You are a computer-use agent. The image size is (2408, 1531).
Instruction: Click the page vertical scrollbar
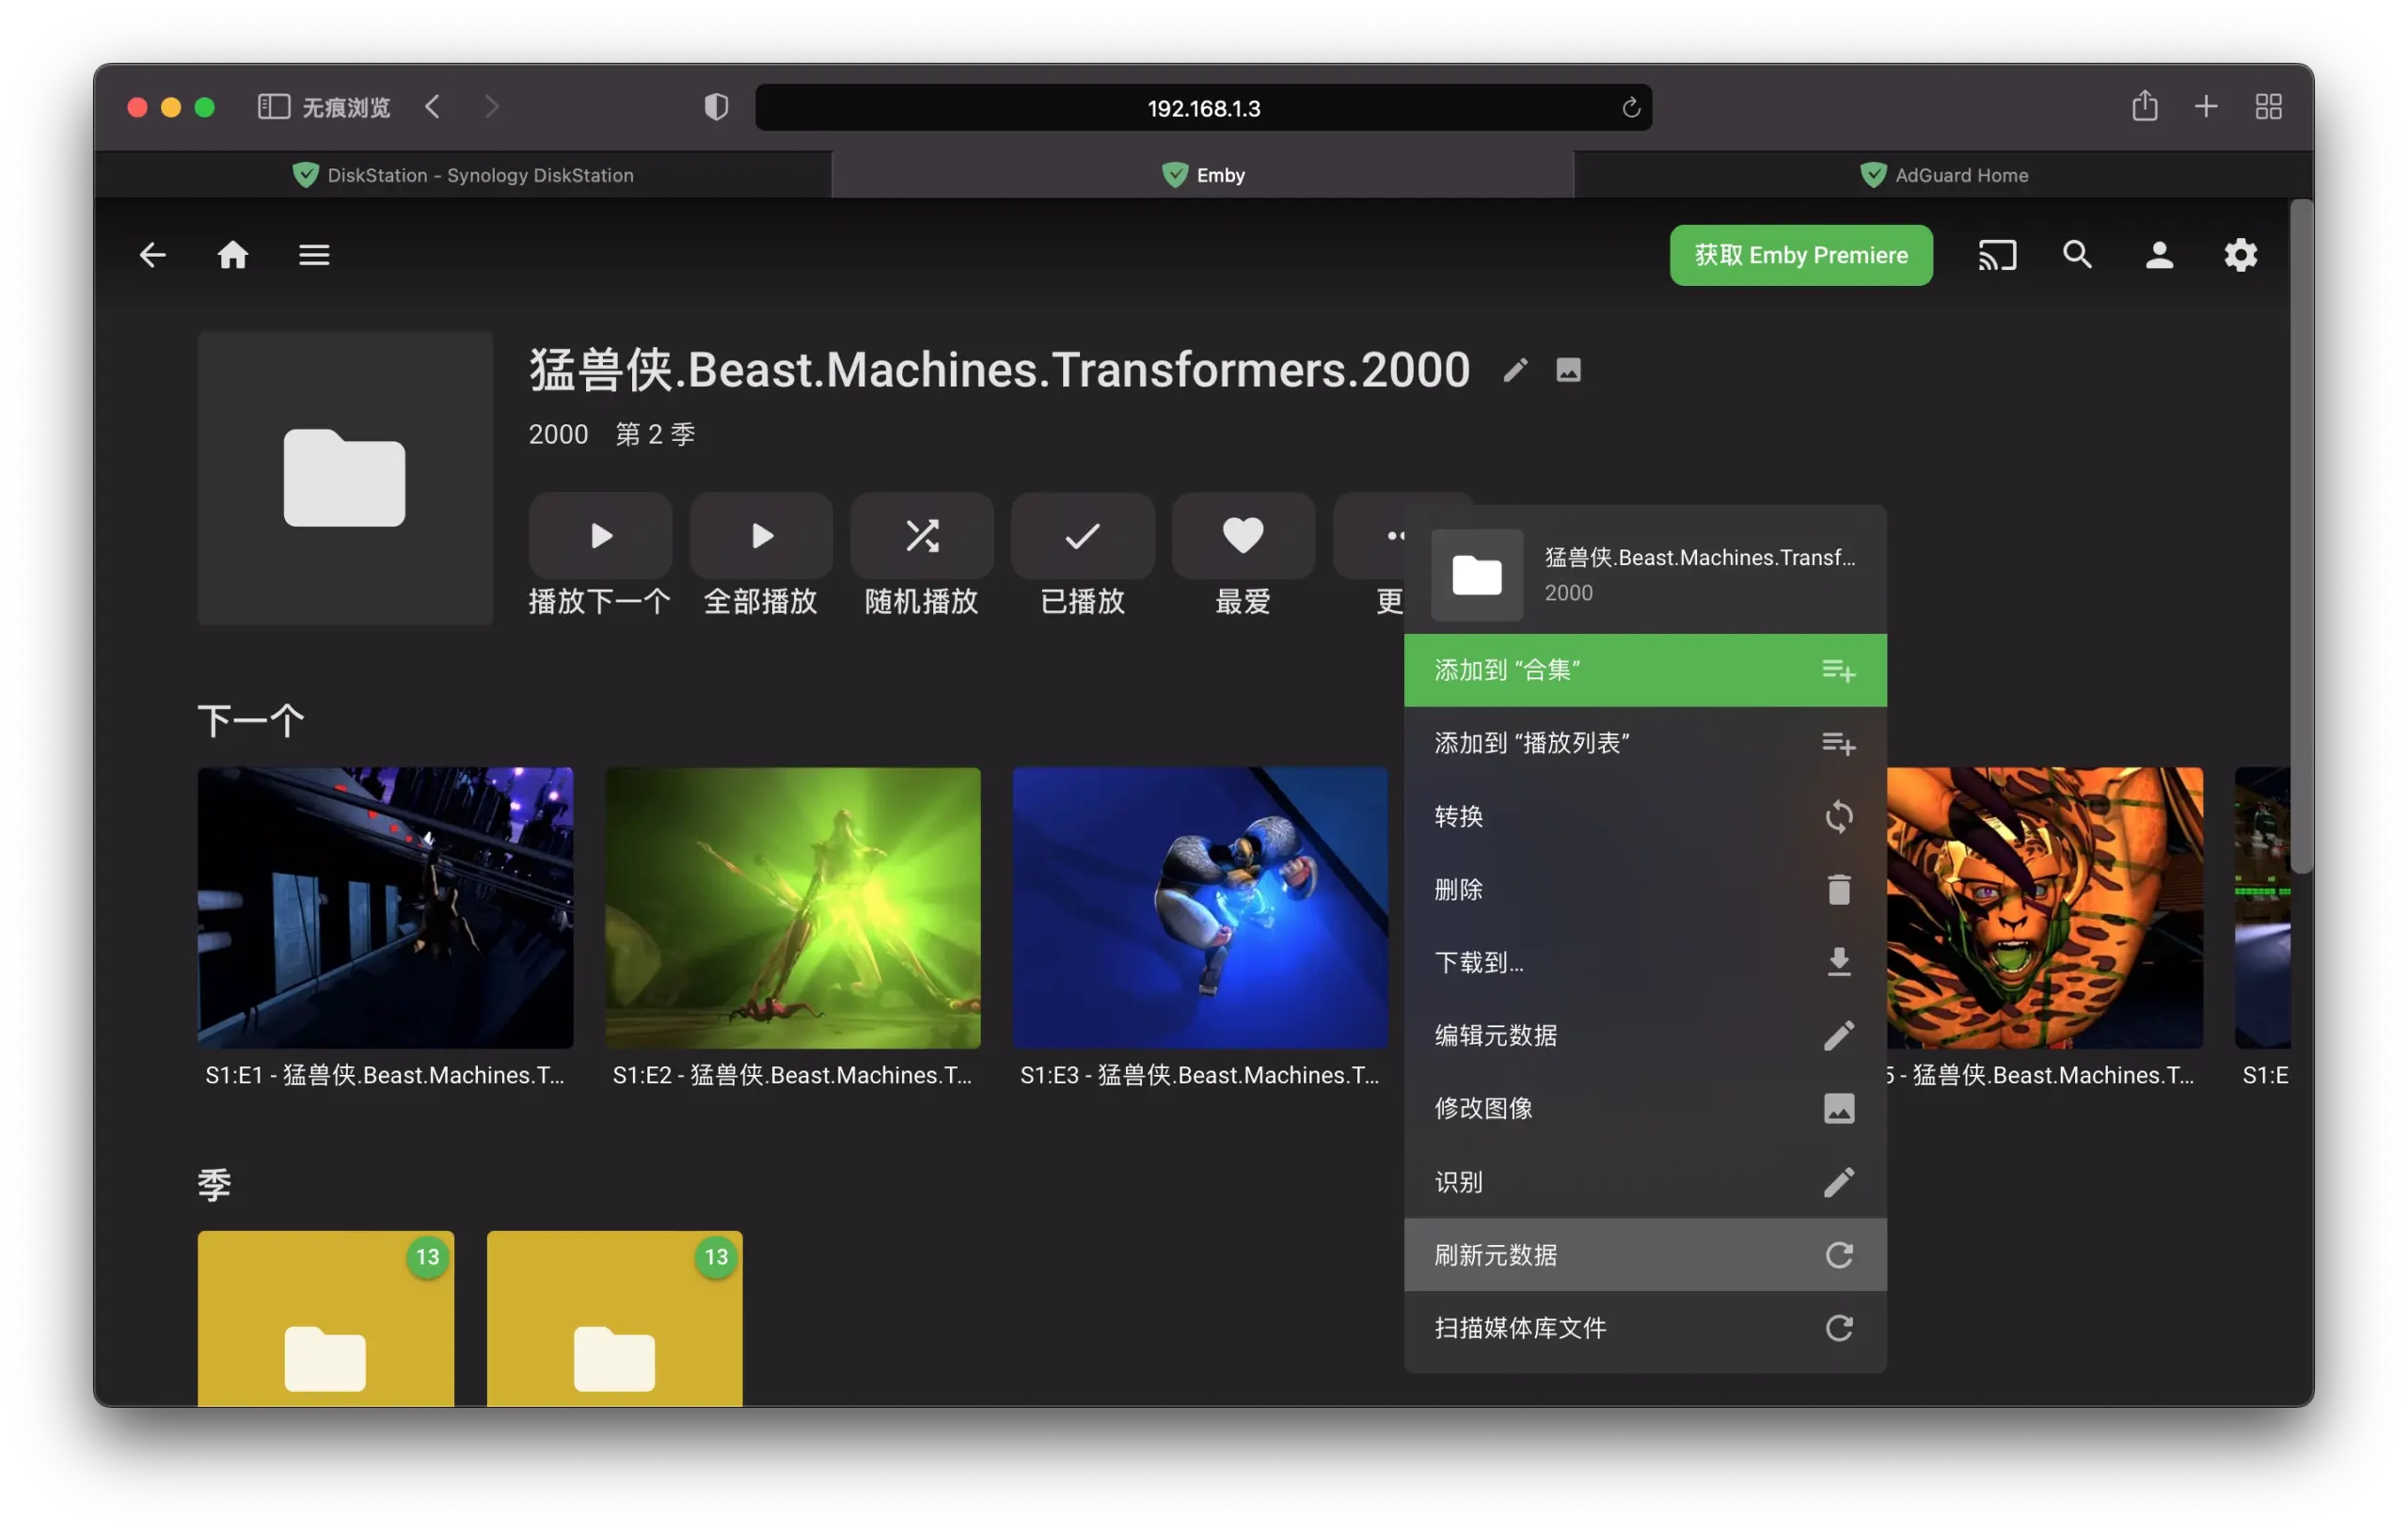pos(2301,536)
